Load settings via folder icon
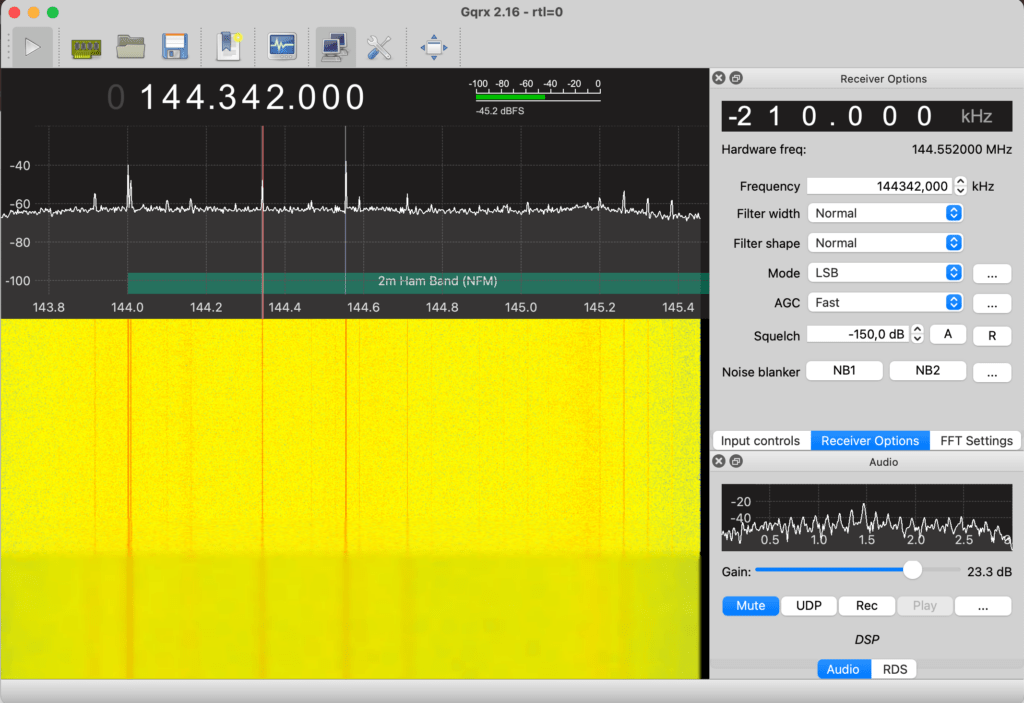Screen dimensions: 1024x703 pos(131,47)
